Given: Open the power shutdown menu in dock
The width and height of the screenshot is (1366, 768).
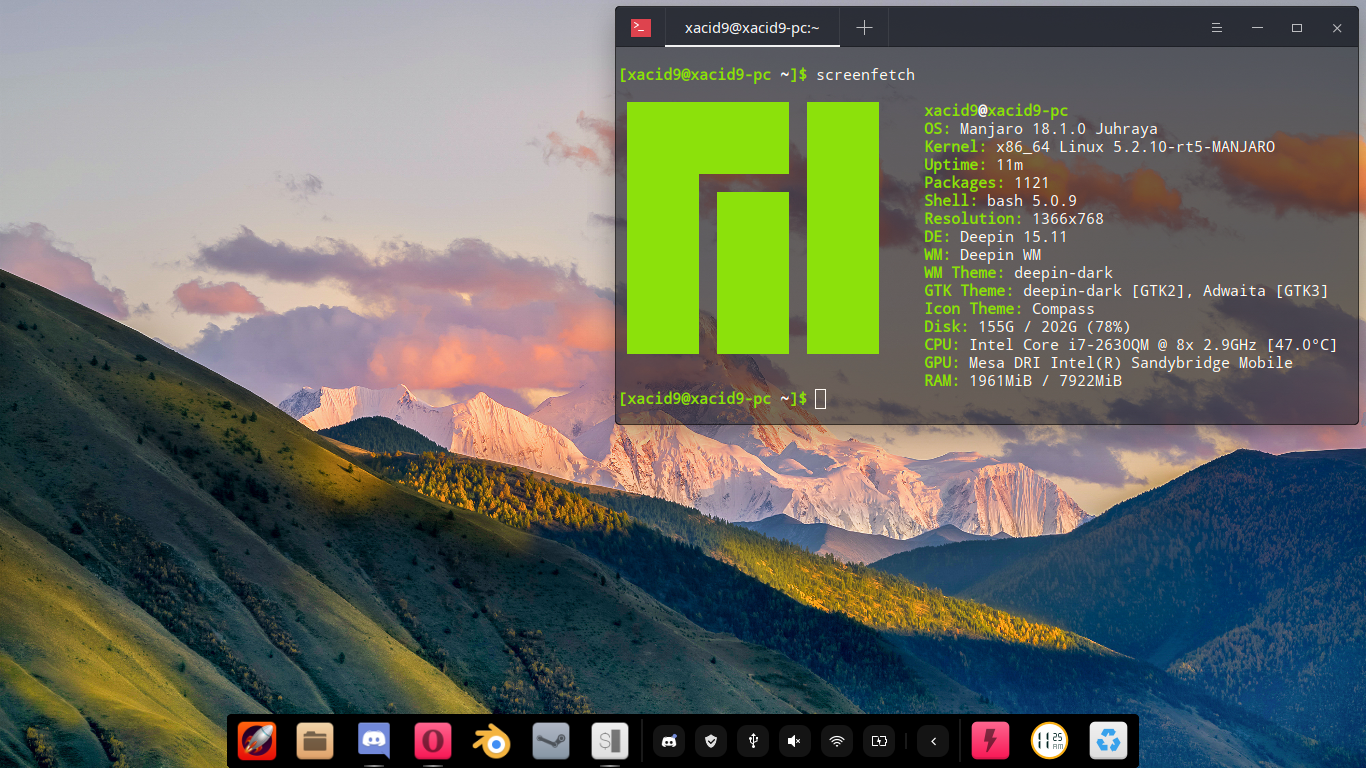Looking at the screenshot, I should (x=991, y=741).
